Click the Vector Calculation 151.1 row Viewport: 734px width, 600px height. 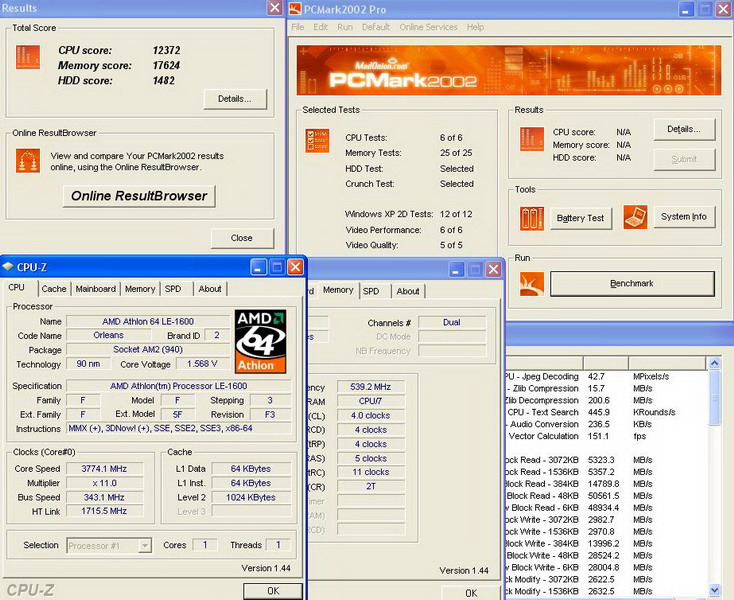click(607, 436)
